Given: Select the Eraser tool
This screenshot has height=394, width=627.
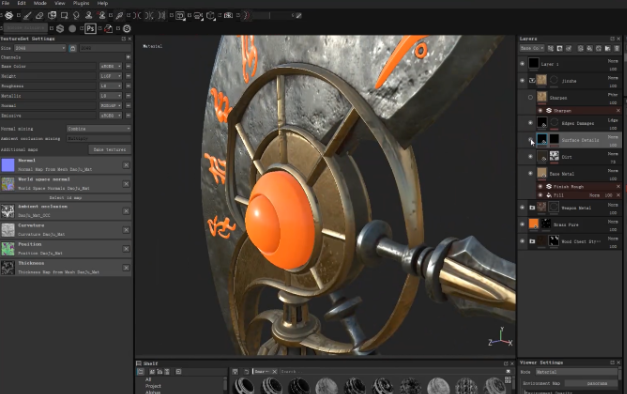Looking at the screenshot, I should point(39,16).
